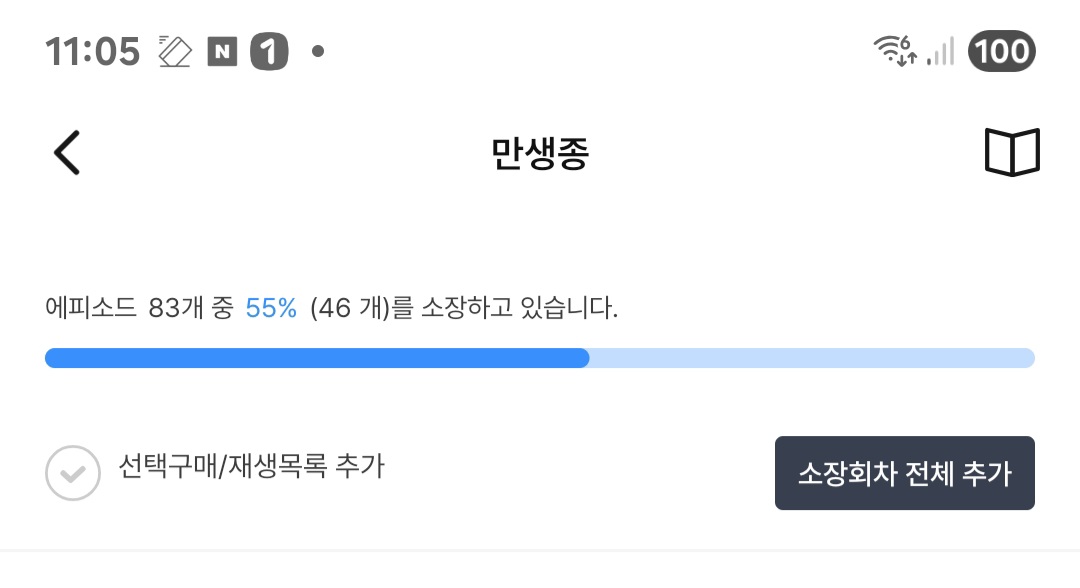Screen dimensions: 1080x588
Task: Click the 선택구매/재생목록 추가 label text
Action: [251, 466]
